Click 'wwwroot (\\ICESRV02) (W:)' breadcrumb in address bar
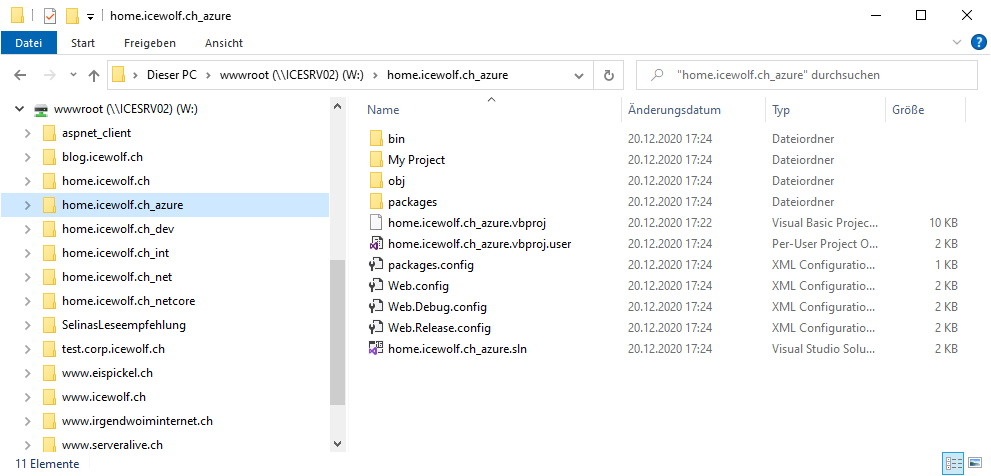 (291, 75)
